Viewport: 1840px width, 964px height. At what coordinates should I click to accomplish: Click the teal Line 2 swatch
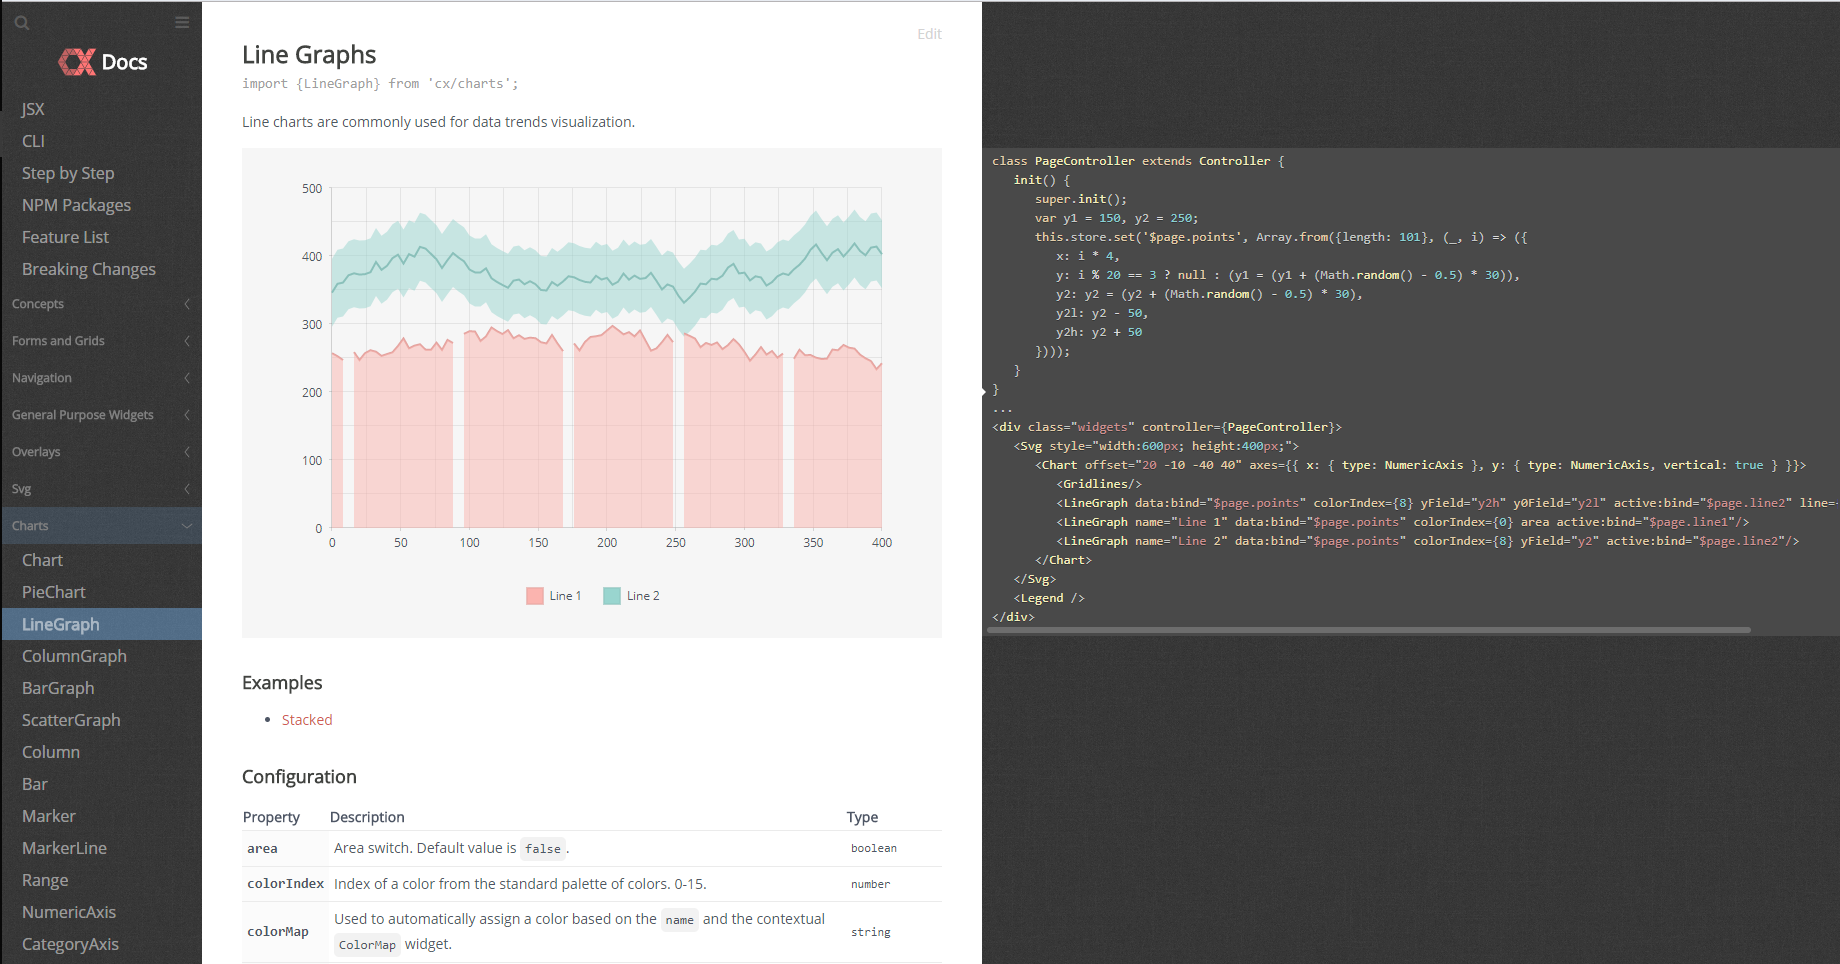pos(612,596)
